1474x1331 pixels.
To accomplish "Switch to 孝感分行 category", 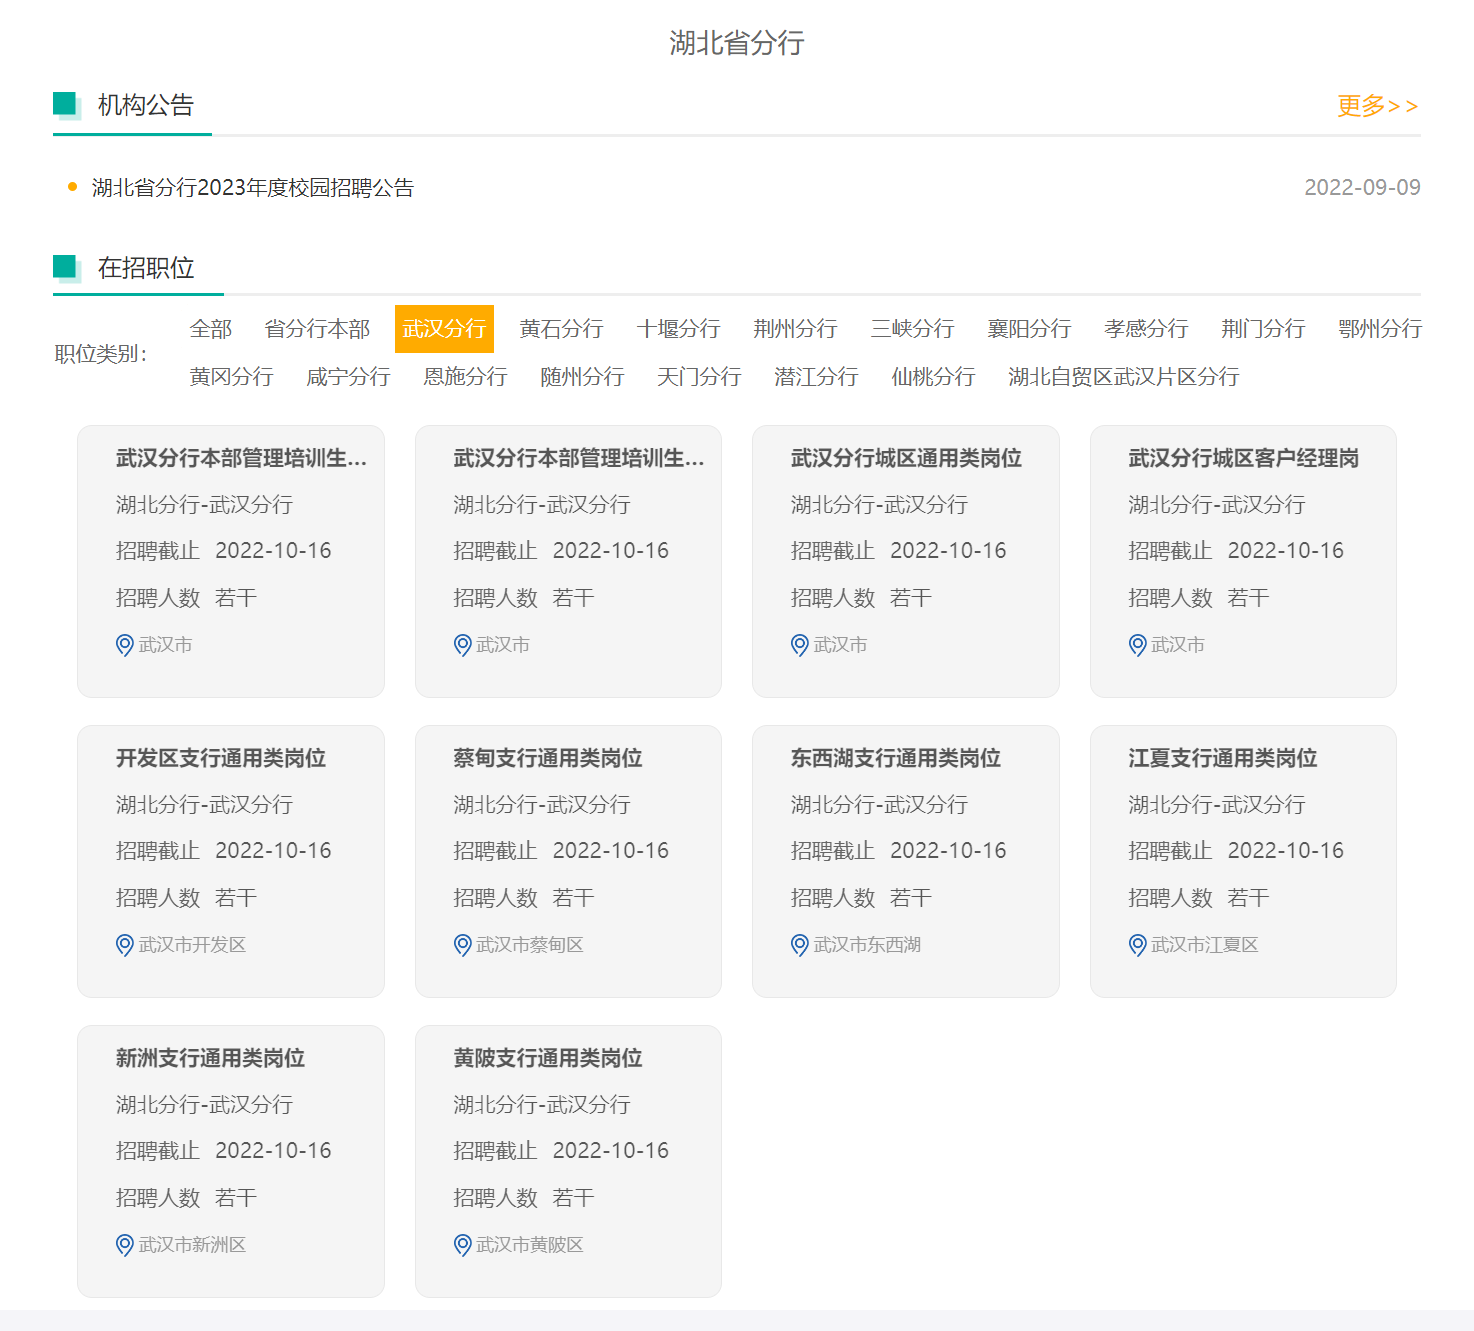I will pyautogui.click(x=1146, y=329).
